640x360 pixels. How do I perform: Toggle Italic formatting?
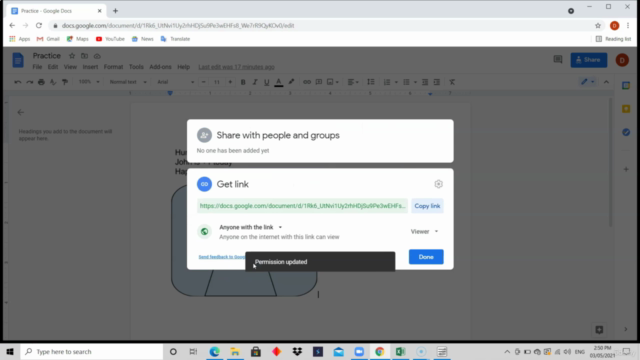[x=255, y=82]
